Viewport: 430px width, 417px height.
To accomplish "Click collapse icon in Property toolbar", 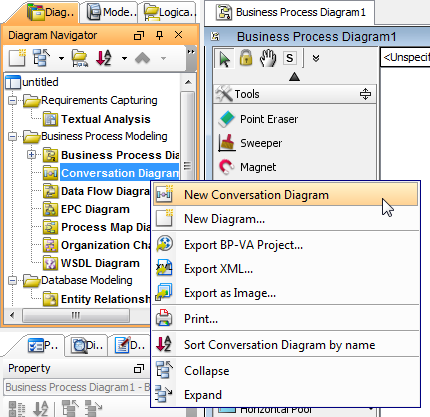I will tap(70, 409).
